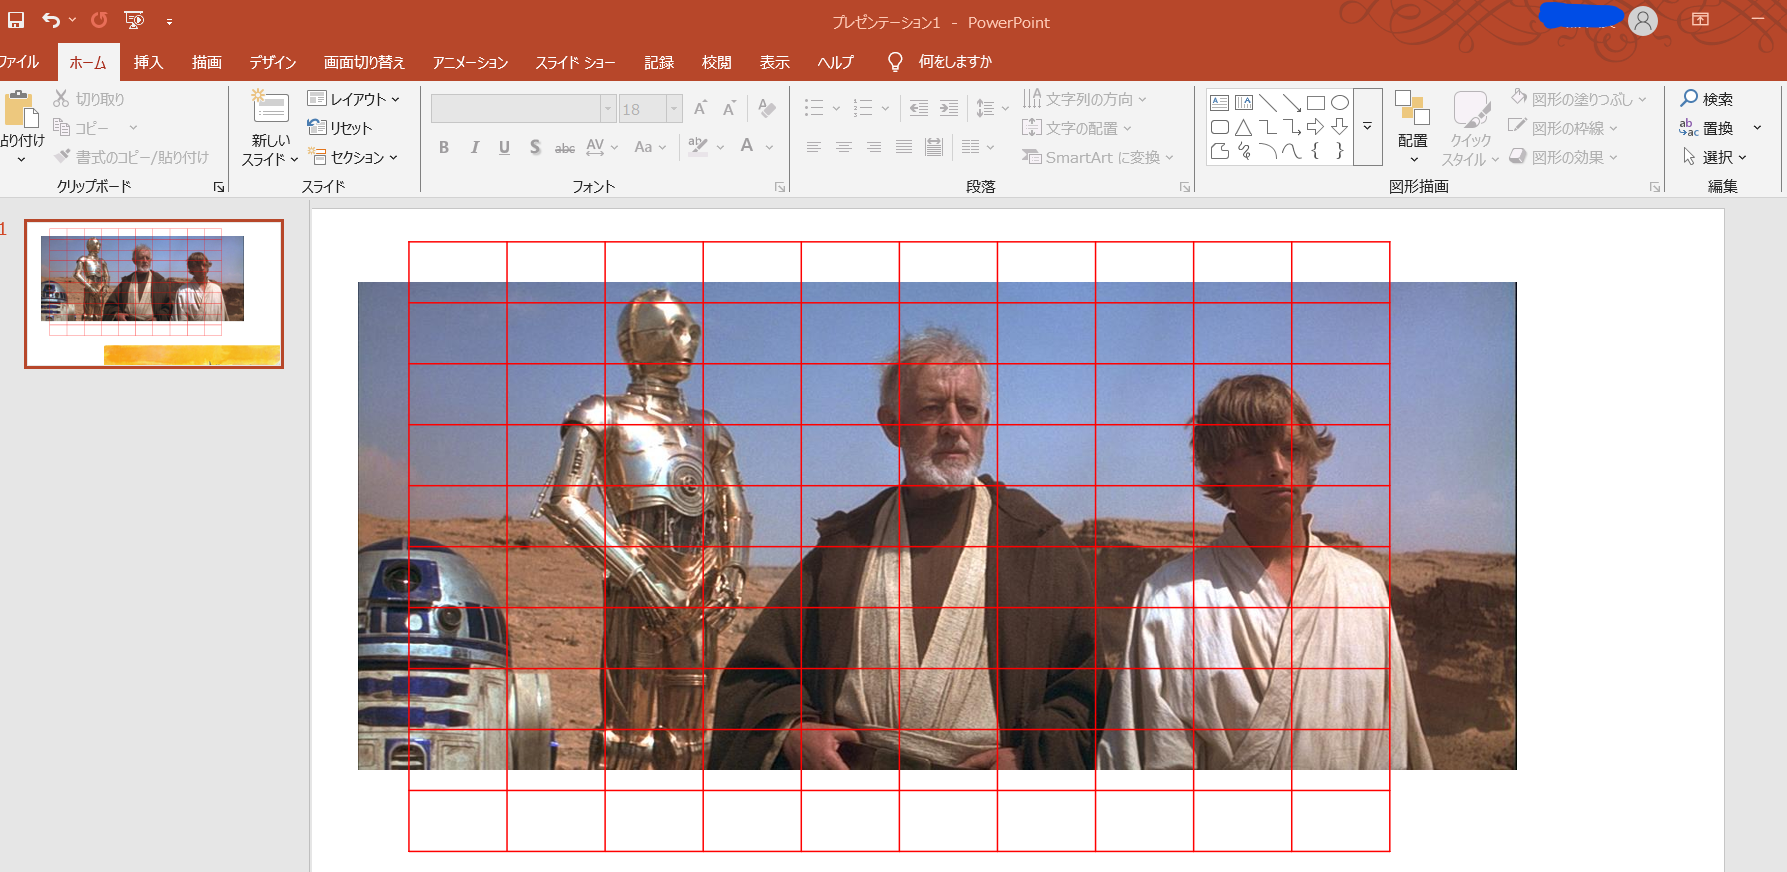Toggle Strikethrough formatting
The width and height of the screenshot is (1787, 872).
[x=565, y=147]
